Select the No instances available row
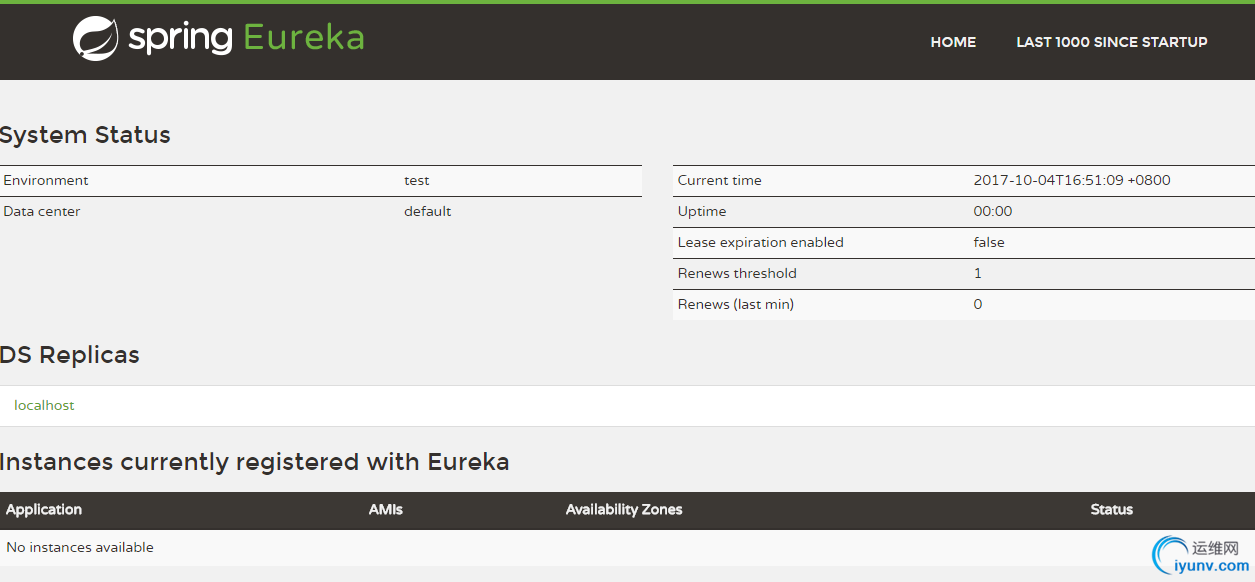1255x582 pixels. (627, 547)
